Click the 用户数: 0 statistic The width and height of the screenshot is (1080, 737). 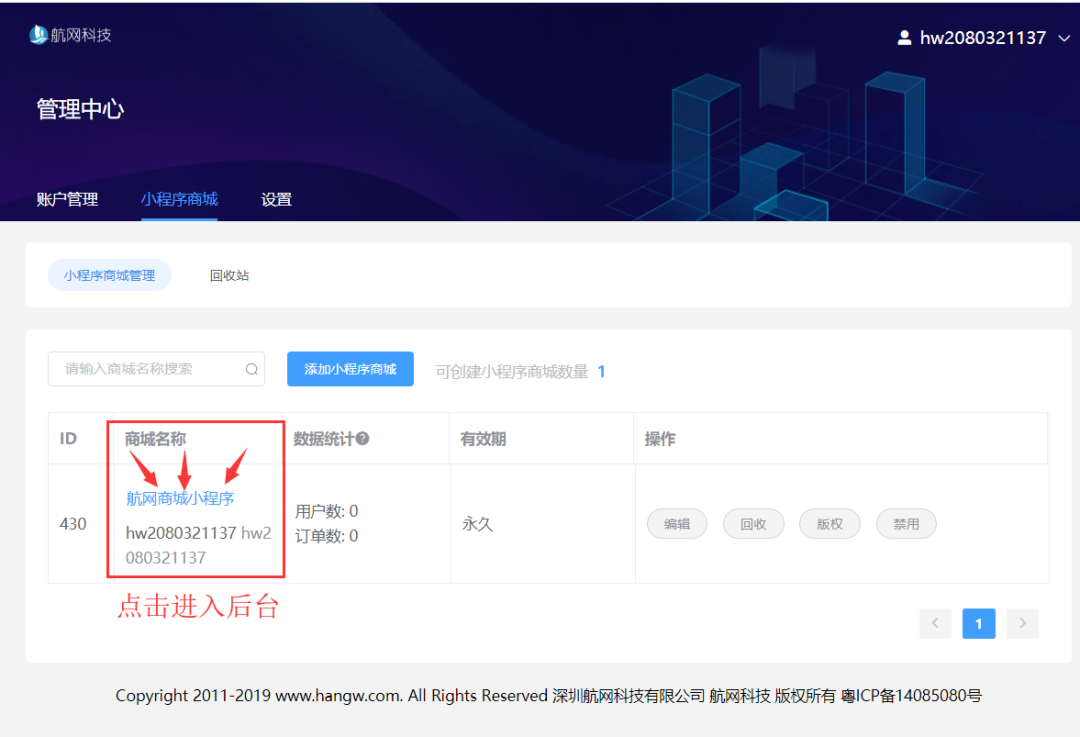click(326, 512)
